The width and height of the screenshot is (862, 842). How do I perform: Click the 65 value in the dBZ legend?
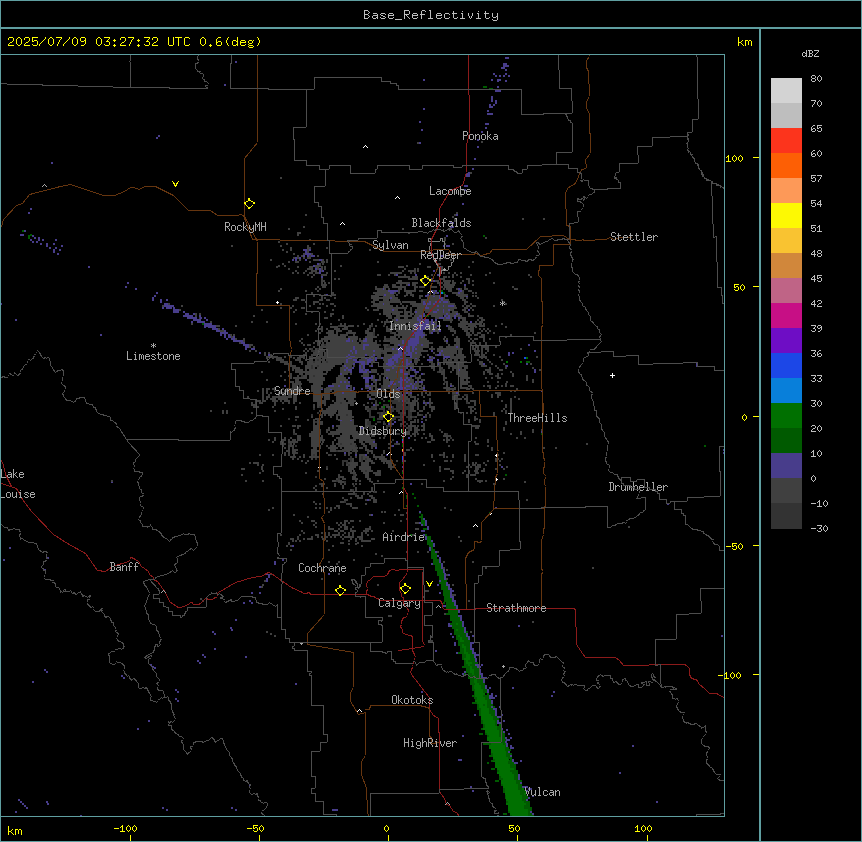pos(816,128)
